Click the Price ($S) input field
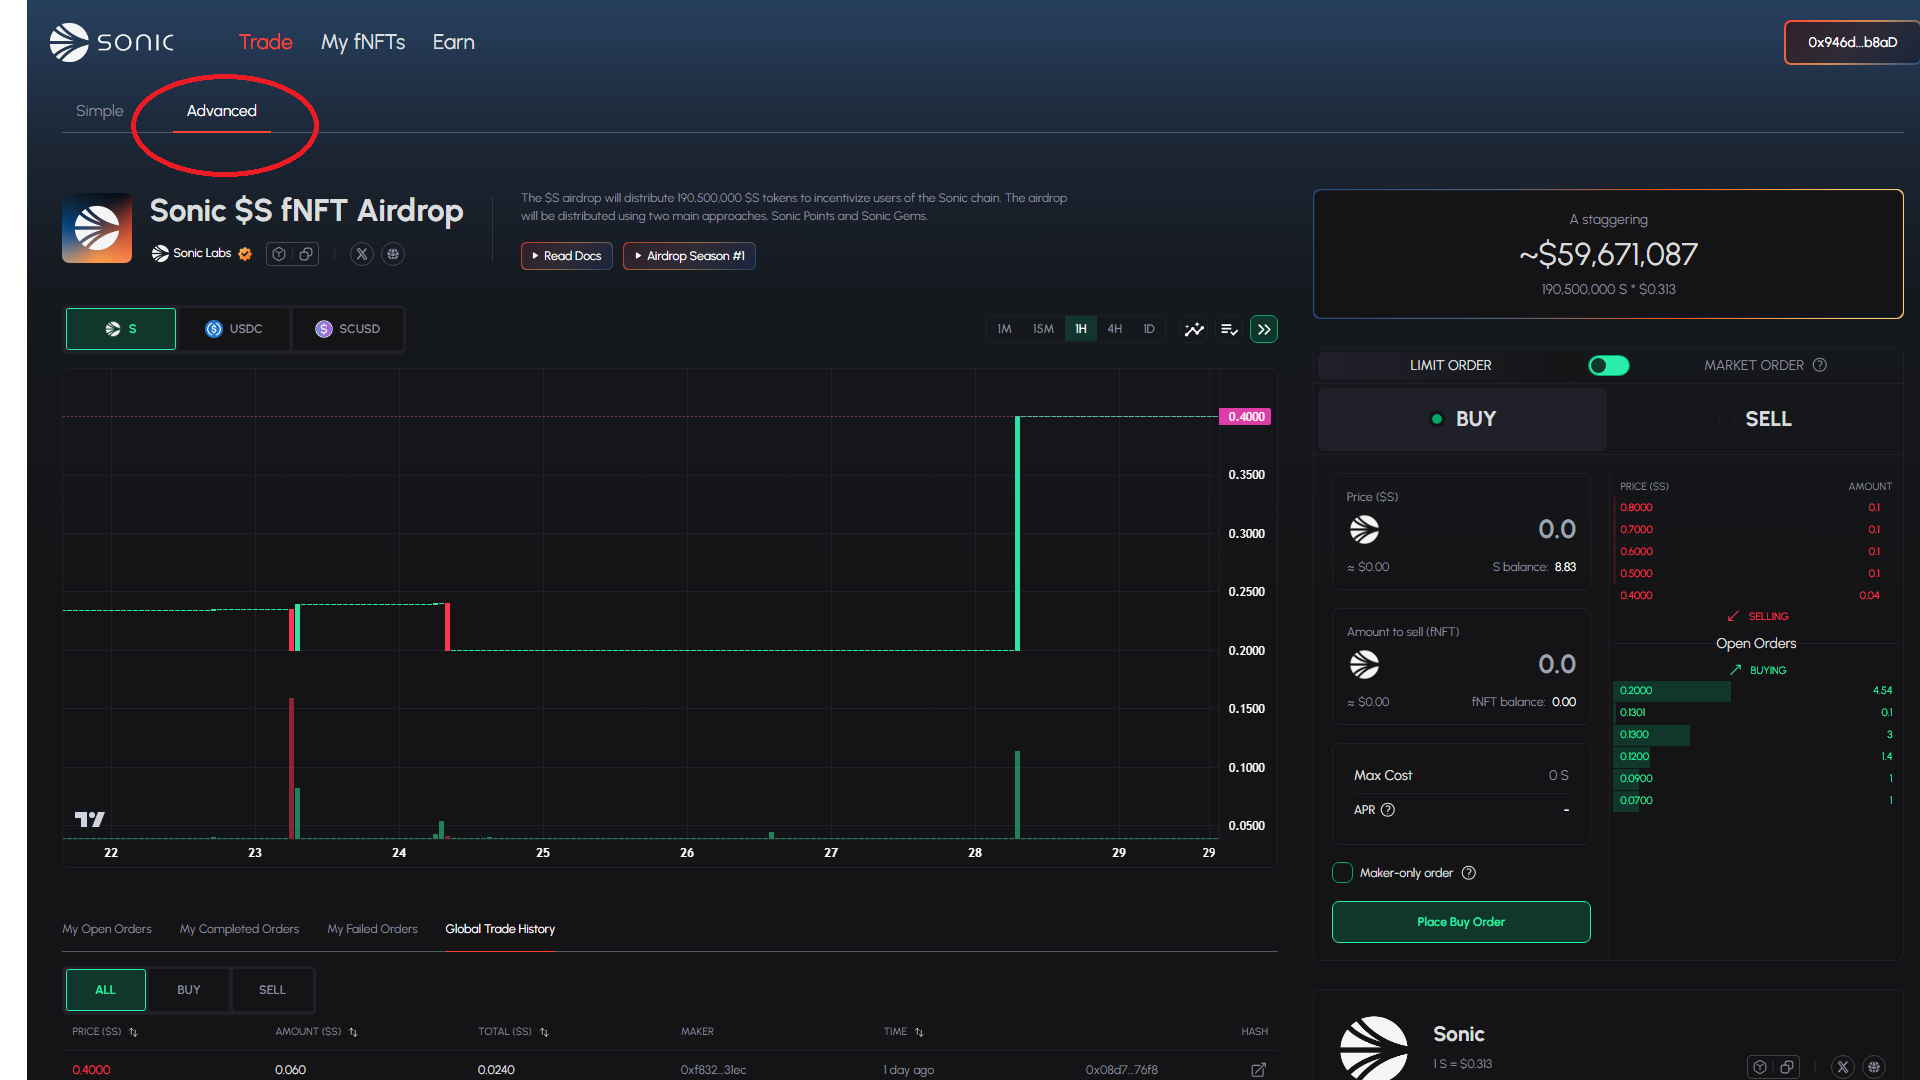The height and width of the screenshot is (1080, 1920). pos(1500,529)
